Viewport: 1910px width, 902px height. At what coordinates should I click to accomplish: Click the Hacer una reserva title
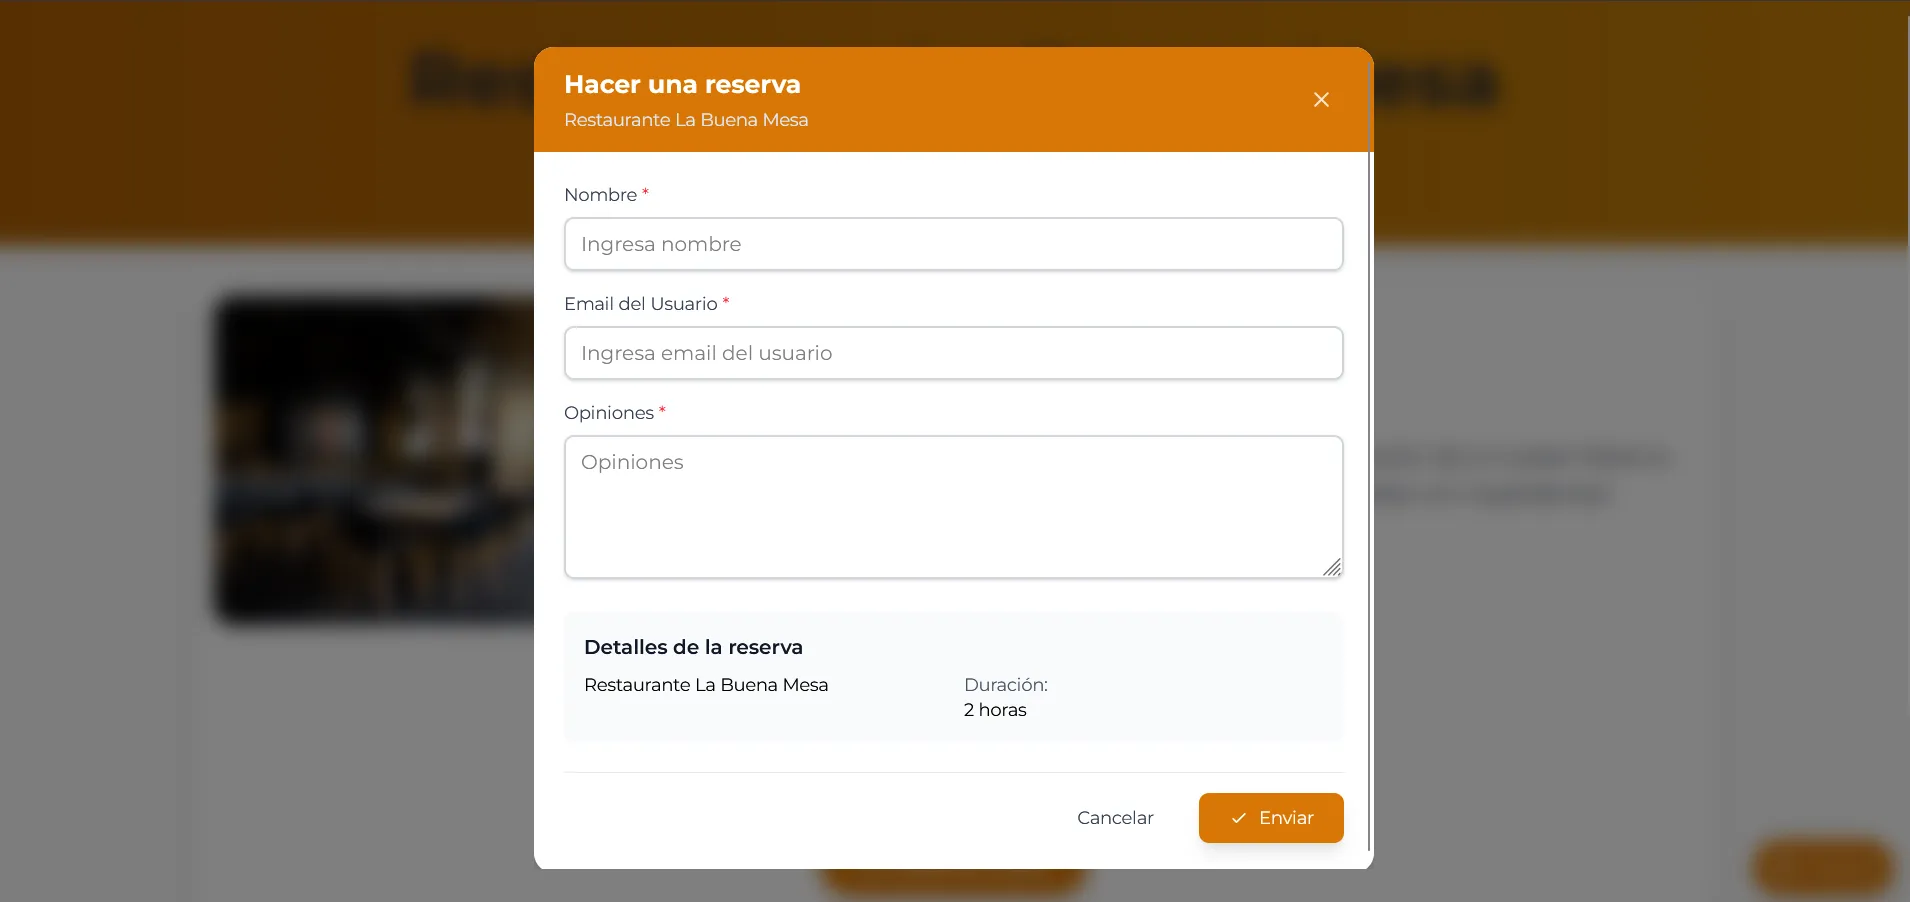point(682,84)
